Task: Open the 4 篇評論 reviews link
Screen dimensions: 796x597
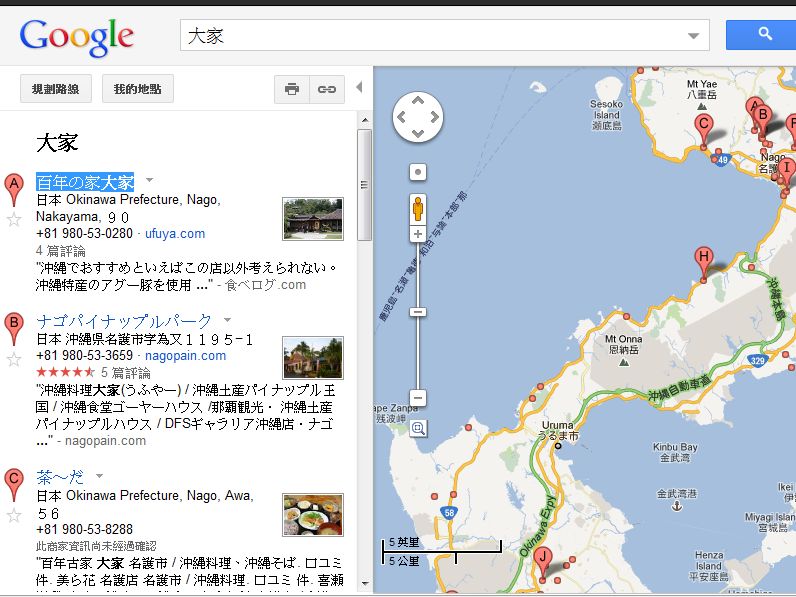Action: coord(60,251)
